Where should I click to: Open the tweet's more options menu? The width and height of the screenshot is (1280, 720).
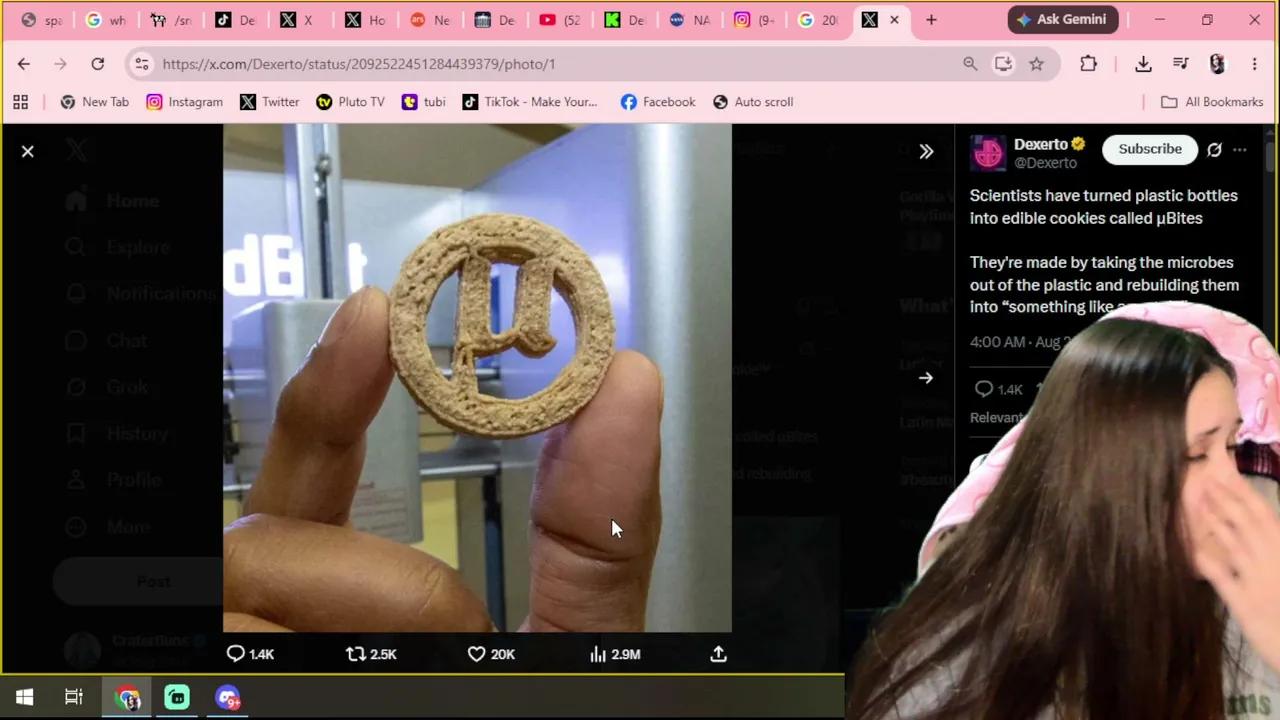tap(1240, 150)
